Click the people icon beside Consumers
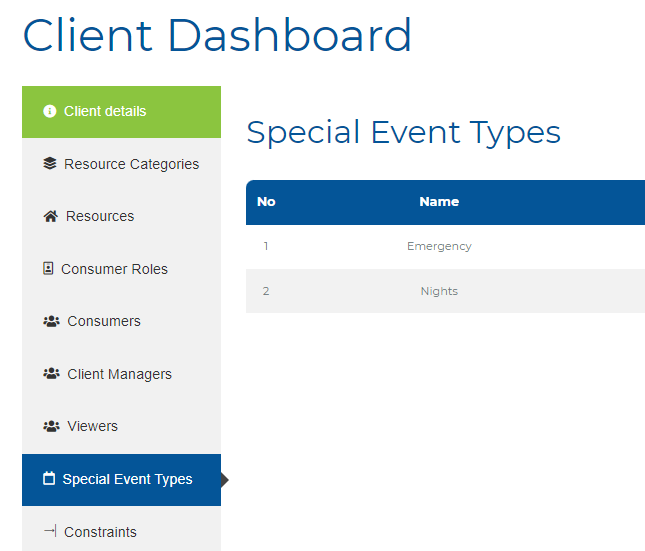The width and height of the screenshot is (645, 551). [51, 321]
